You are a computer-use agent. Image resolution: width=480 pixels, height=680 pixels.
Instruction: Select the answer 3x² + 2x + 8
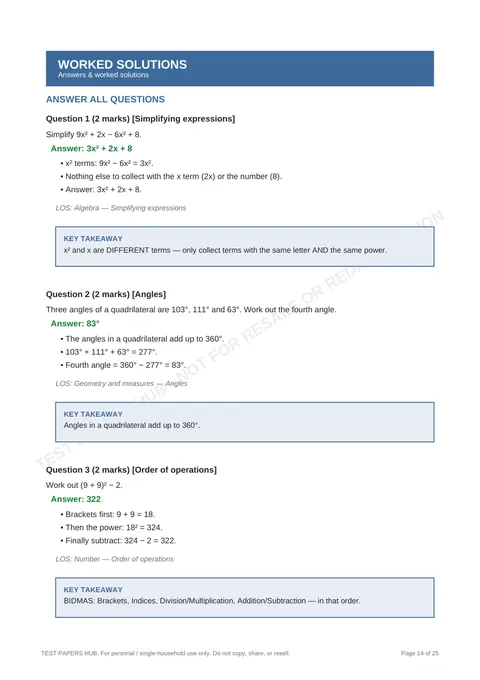coord(91,148)
